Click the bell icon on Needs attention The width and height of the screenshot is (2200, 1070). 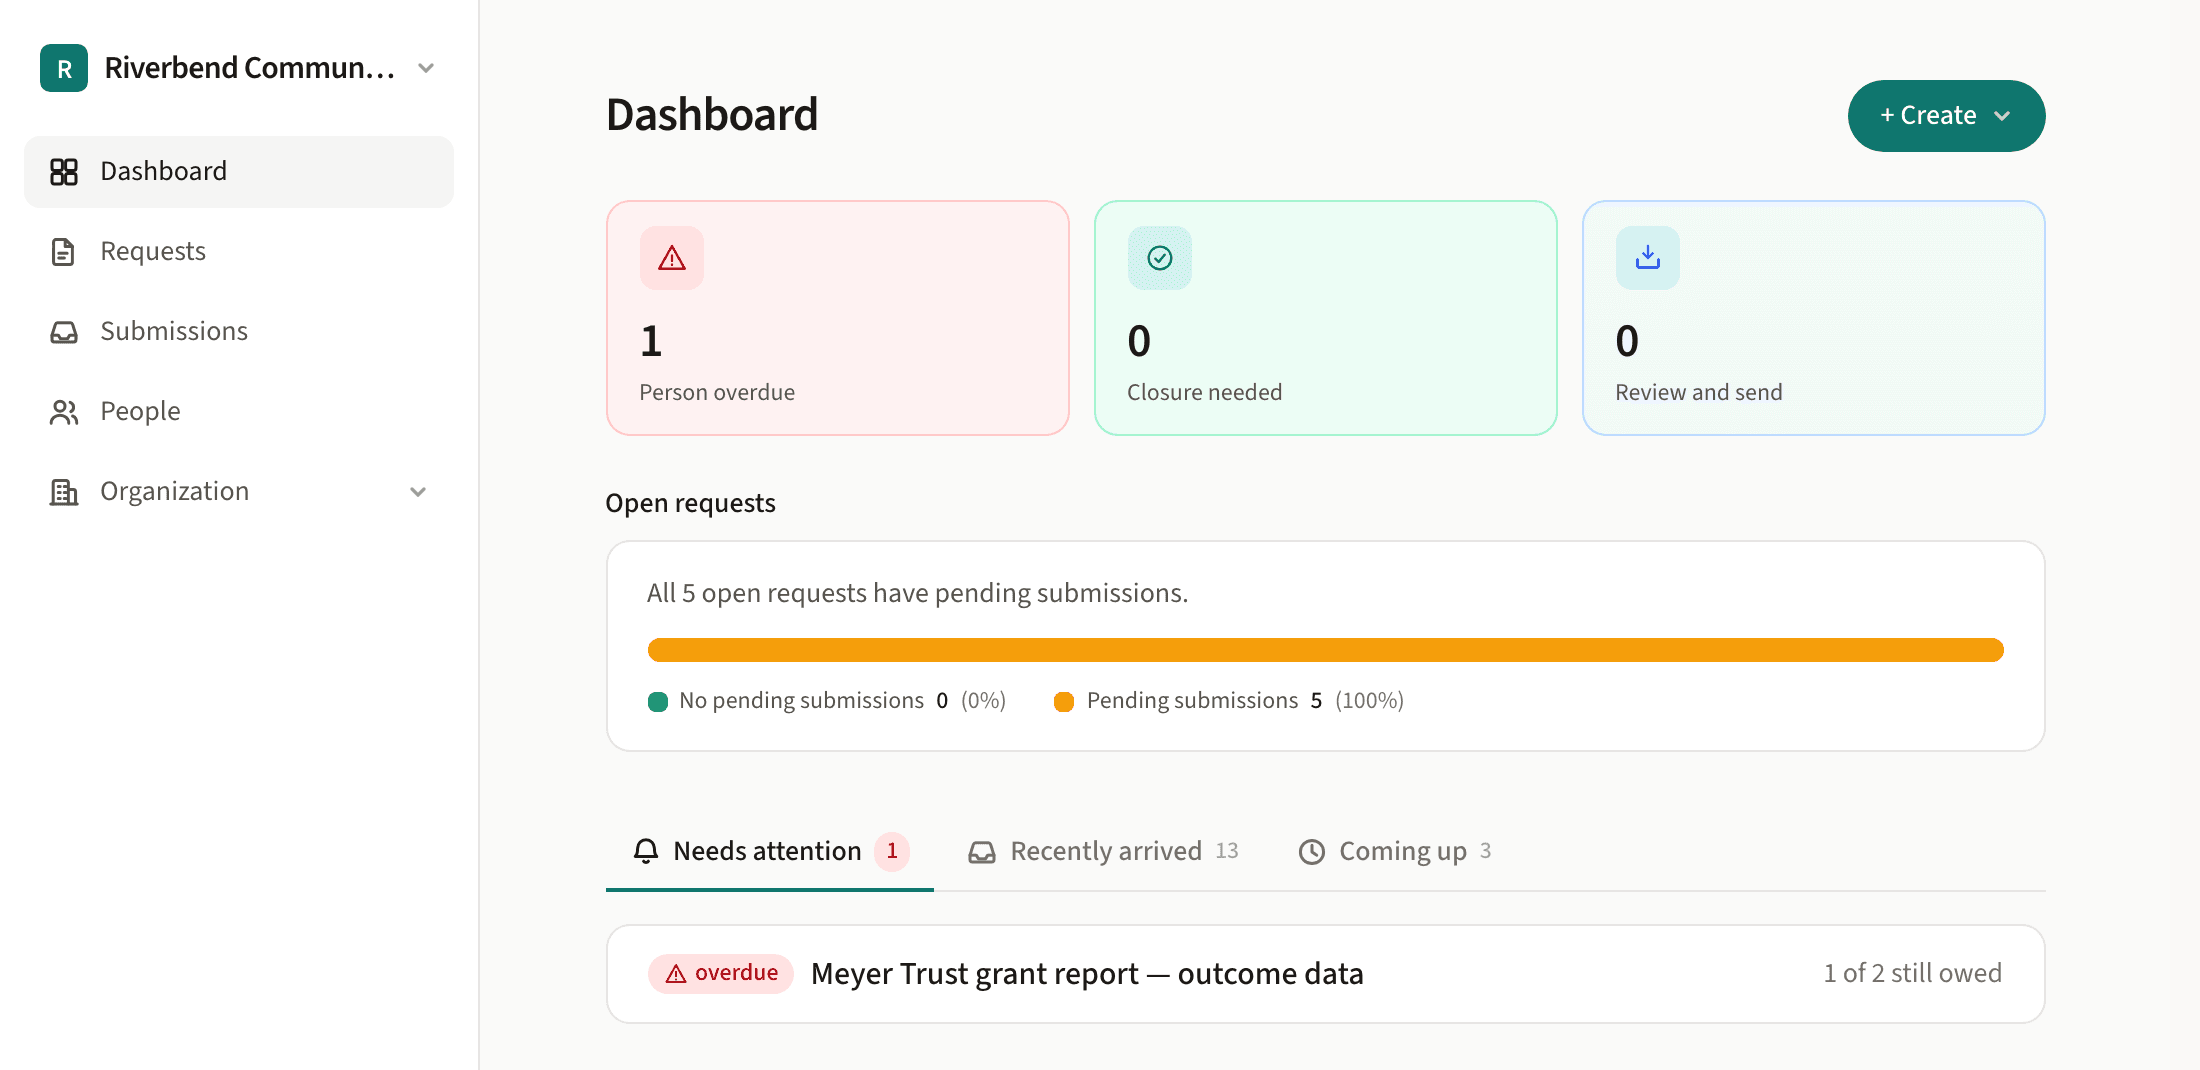click(646, 851)
